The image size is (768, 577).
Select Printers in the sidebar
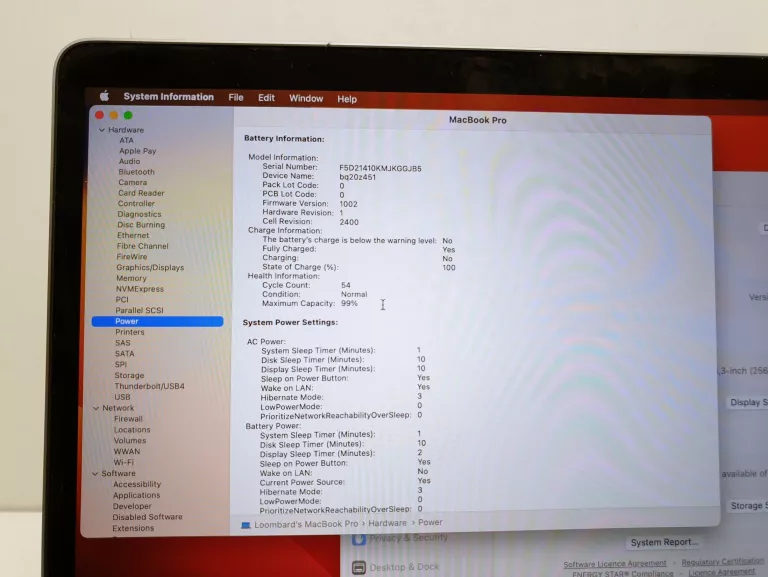pyautogui.click(x=130, y=332)
